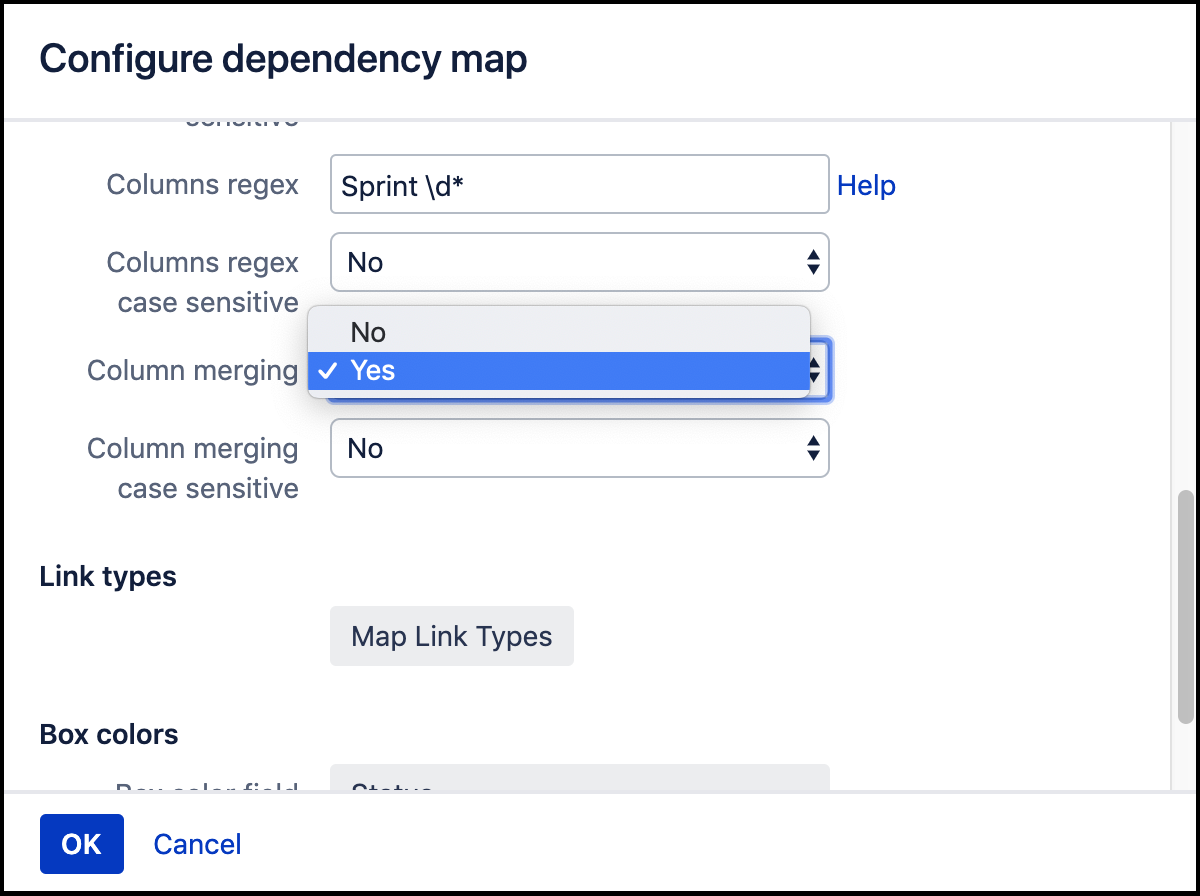Expand the Column merging case sensitive dropdown
Viewport: 1200px width, 896px height.
[580, 448]
